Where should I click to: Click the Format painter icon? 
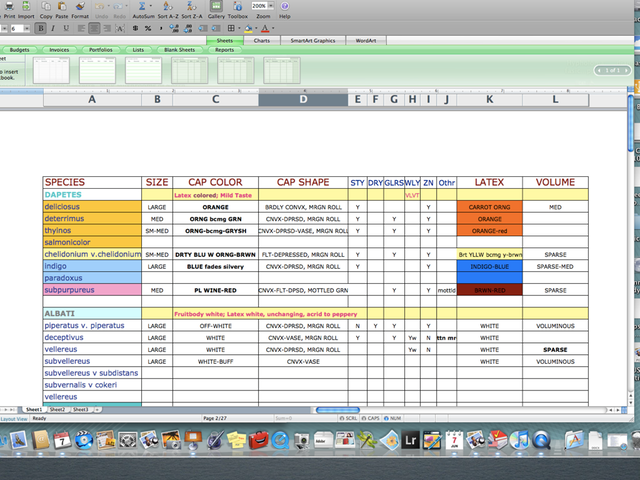[80, 10]
